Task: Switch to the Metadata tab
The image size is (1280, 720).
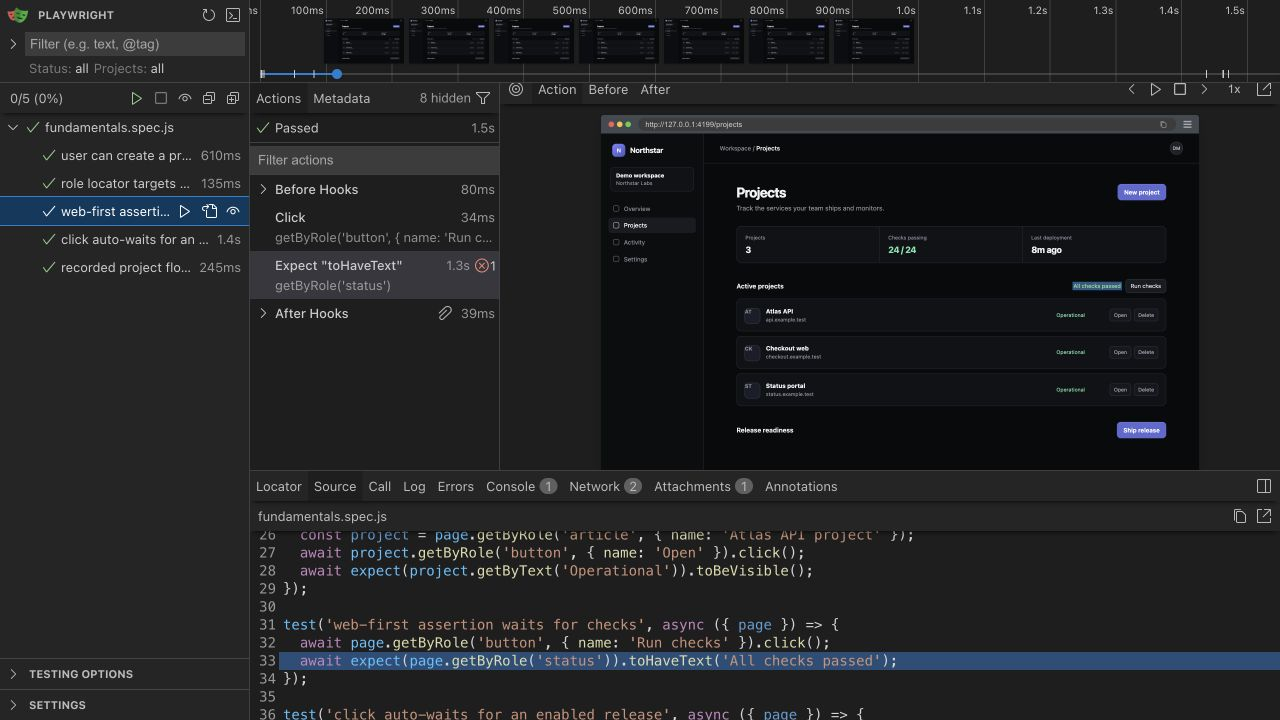Action: coord(341,98)
